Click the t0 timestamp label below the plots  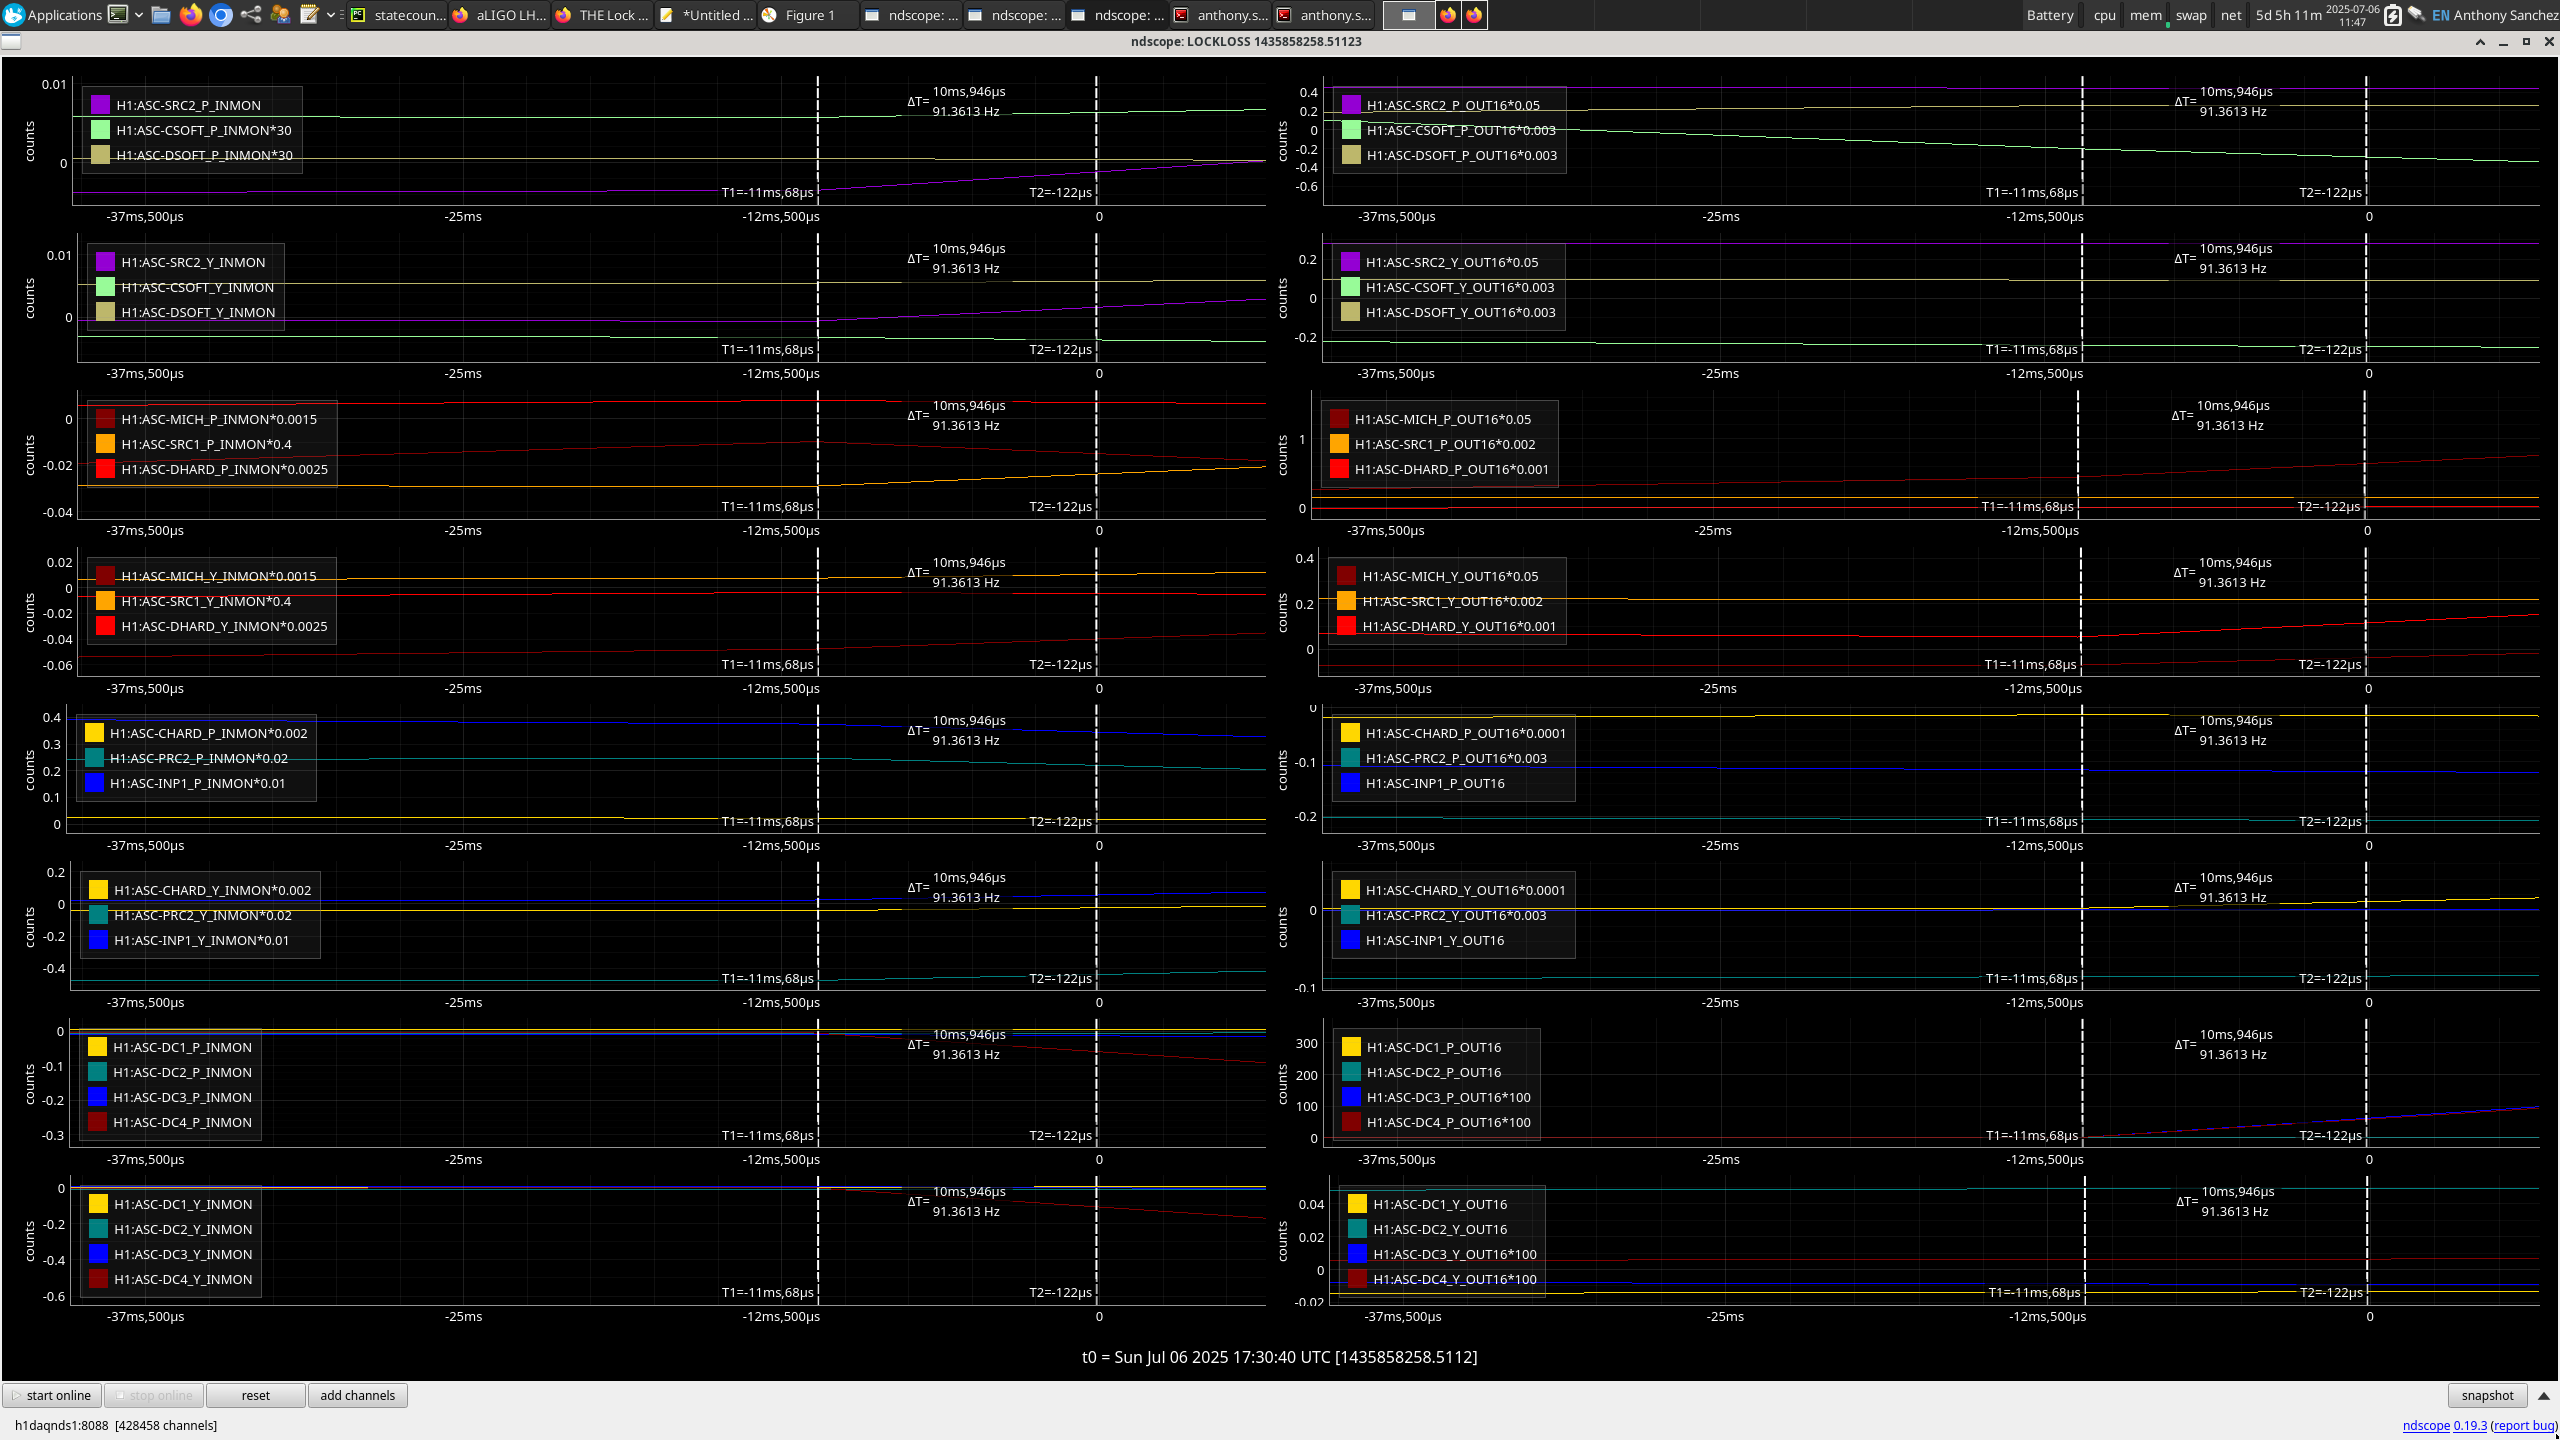1279,1357
